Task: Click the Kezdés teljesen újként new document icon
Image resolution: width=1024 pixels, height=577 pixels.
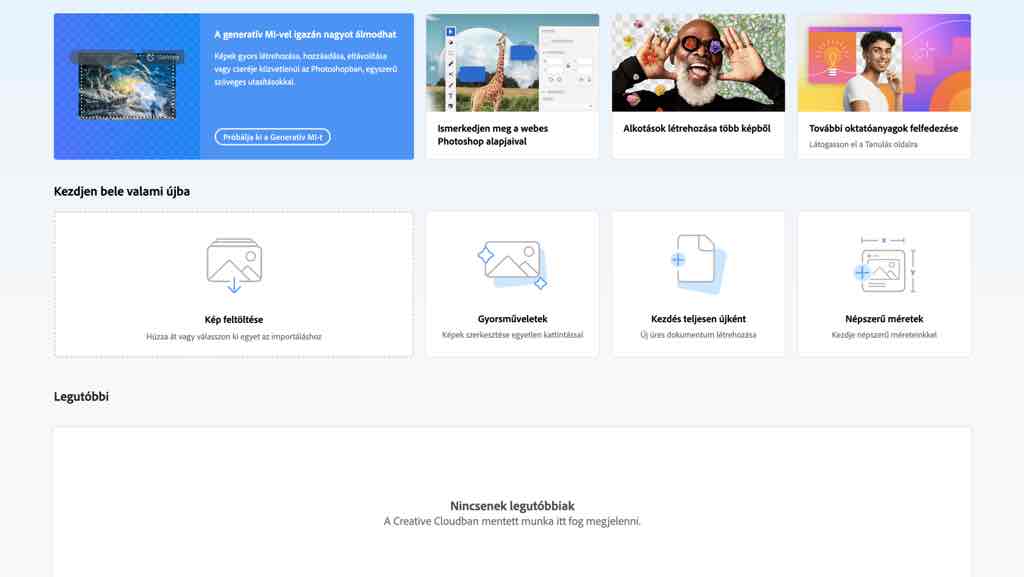Action: point(698,264)
